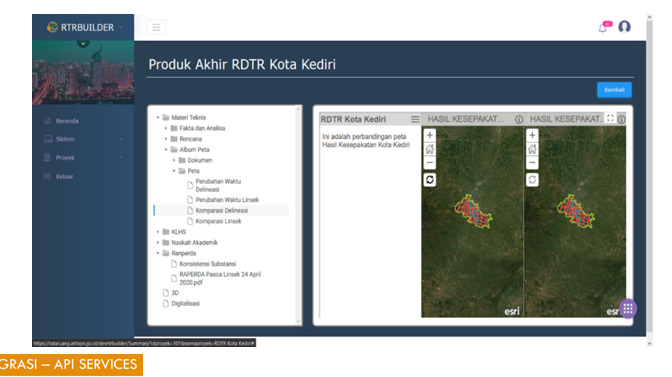Show info for left HASIL KESEPAKAT map
This screenshot has width=672, height=377.
[x=519, y=120]
